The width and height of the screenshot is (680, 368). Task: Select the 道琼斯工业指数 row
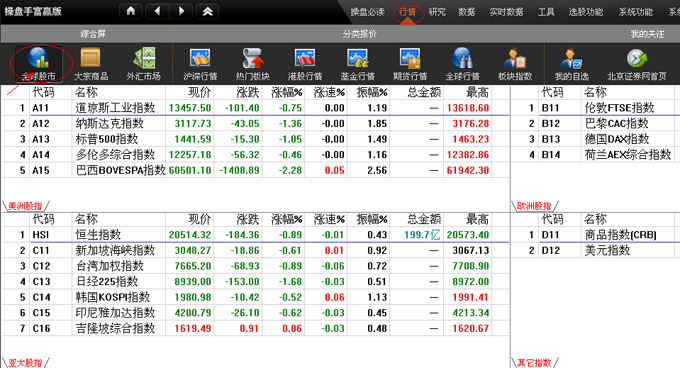255,107
